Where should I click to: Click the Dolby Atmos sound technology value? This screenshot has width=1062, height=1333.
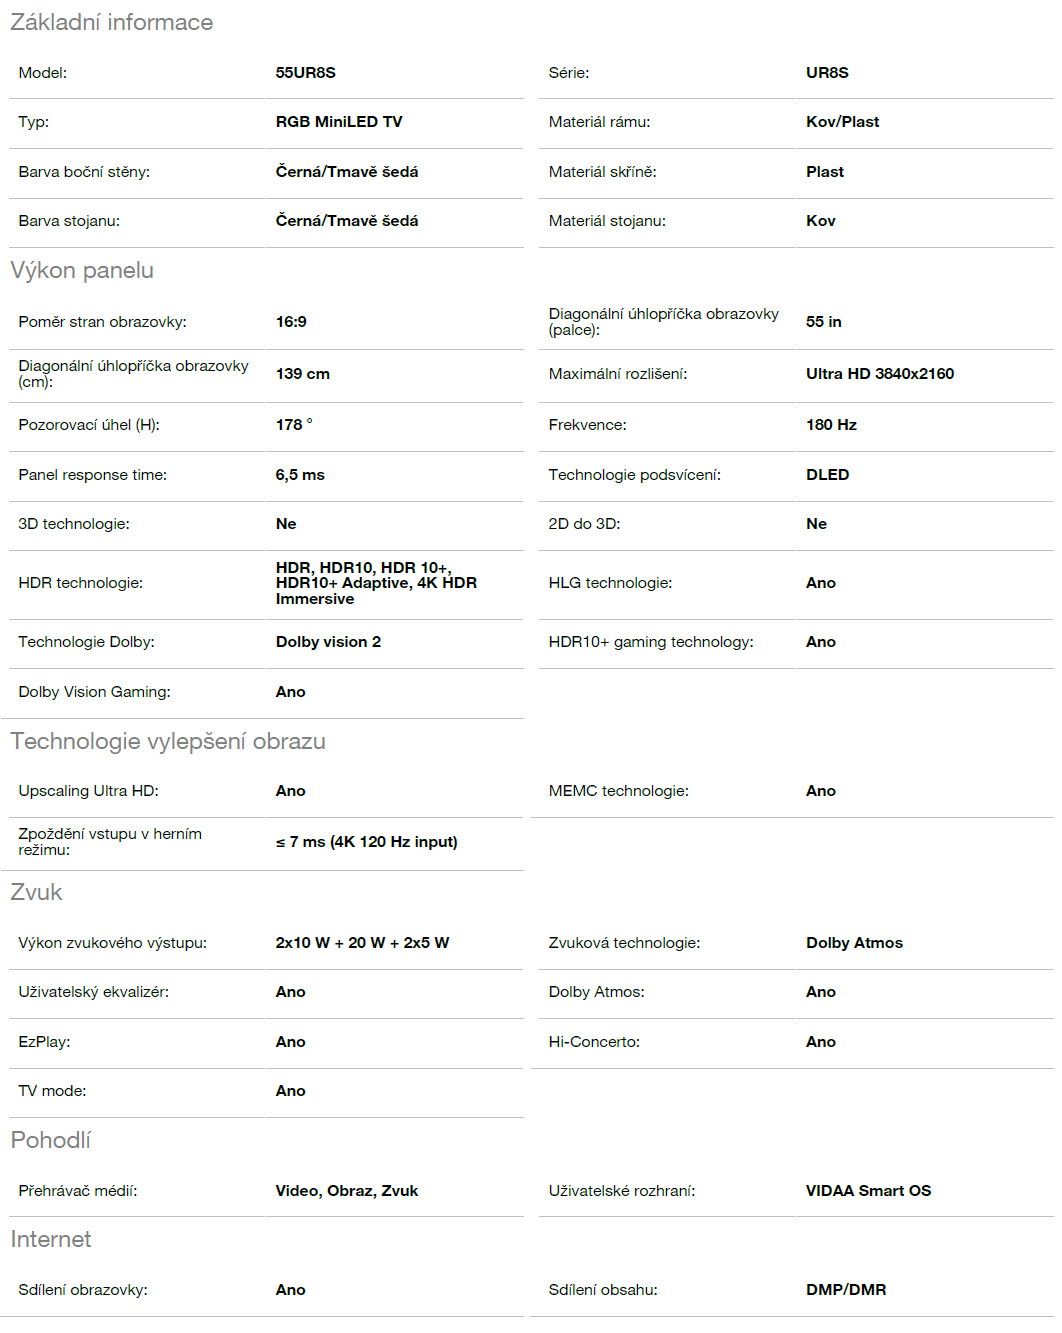[854, 943]
